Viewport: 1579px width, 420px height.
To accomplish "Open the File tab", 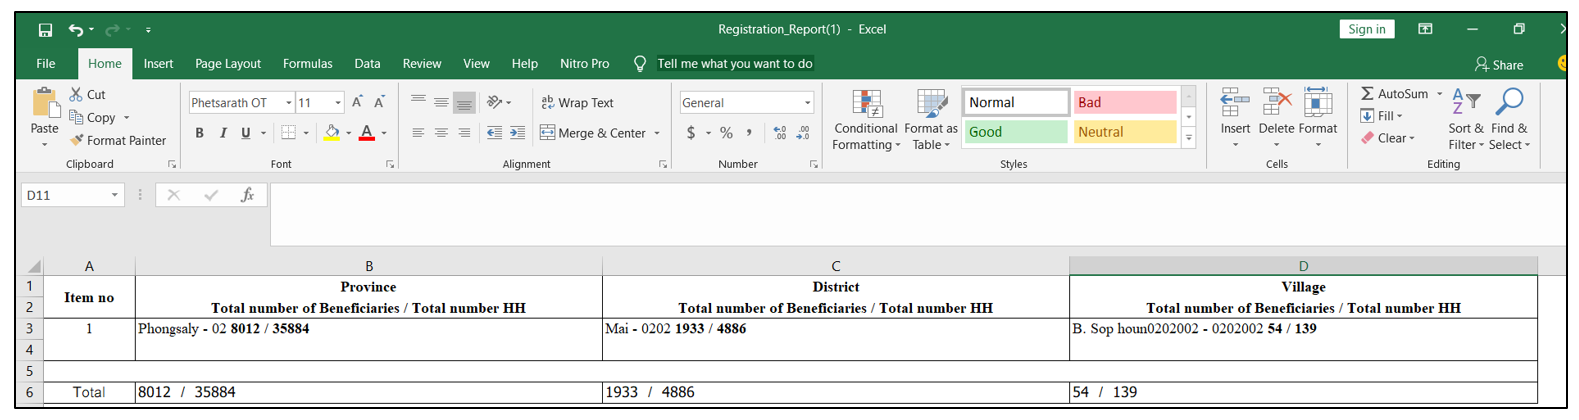I will pyautogui.click(x=46, y=64).
